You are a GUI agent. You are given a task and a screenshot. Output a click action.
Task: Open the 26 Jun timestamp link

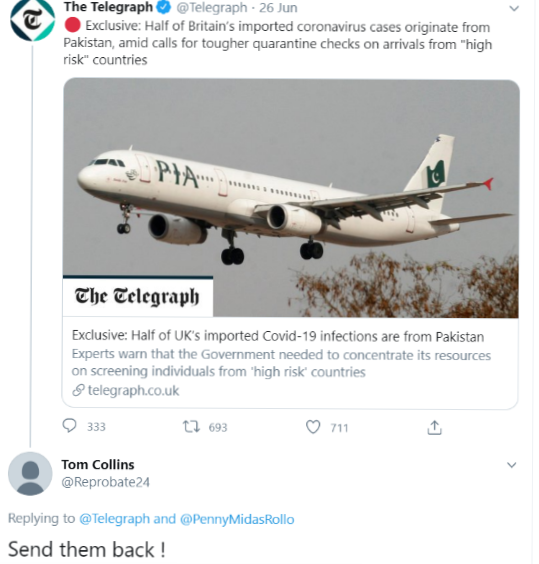coord(278,8)
